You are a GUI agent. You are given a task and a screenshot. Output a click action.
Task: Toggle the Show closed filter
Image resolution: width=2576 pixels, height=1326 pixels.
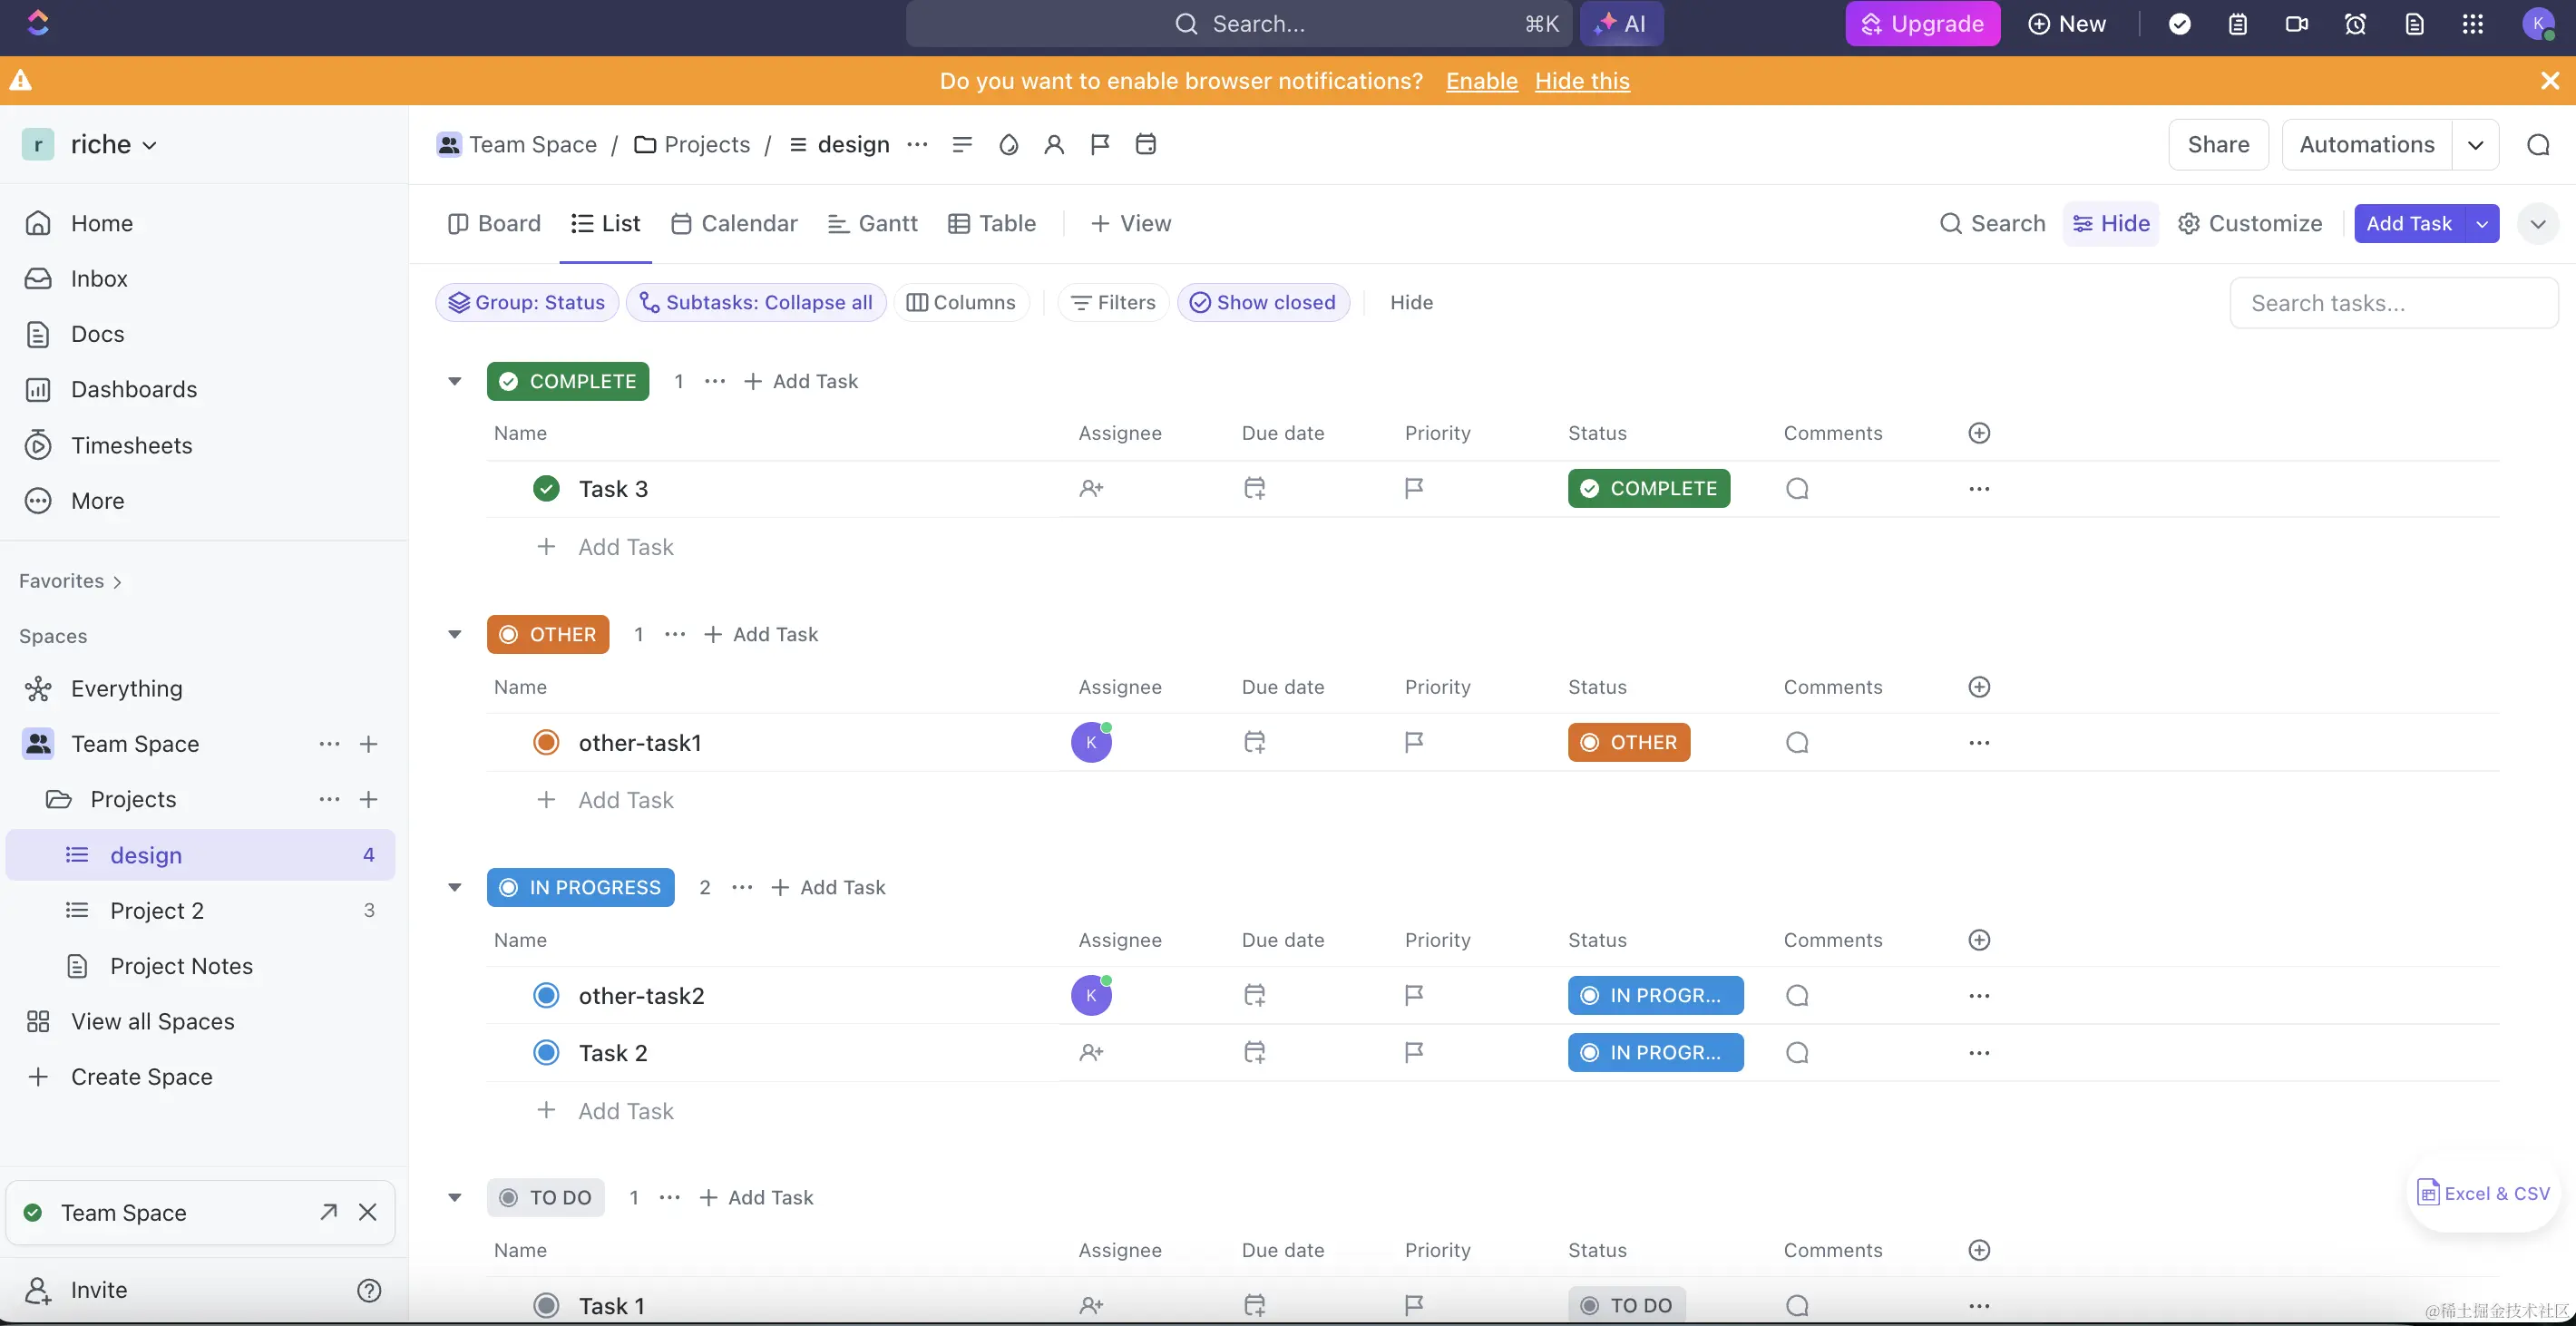tap(1263, 302)
